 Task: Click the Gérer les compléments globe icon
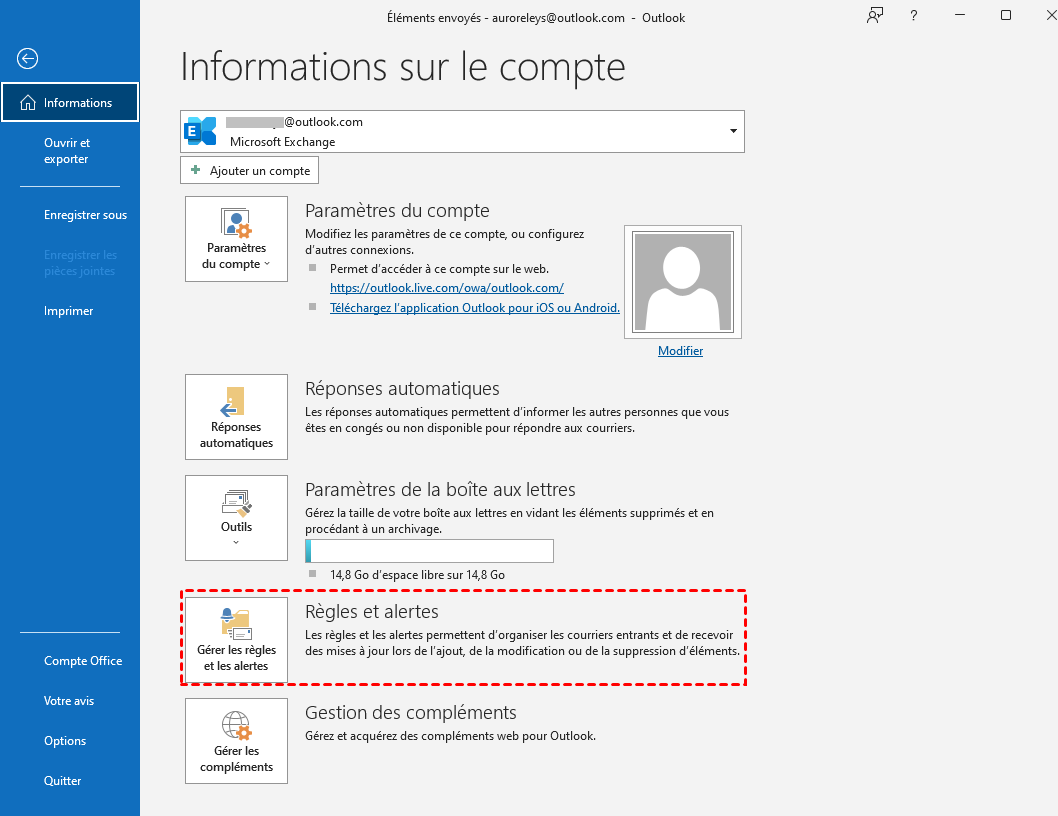237,726
